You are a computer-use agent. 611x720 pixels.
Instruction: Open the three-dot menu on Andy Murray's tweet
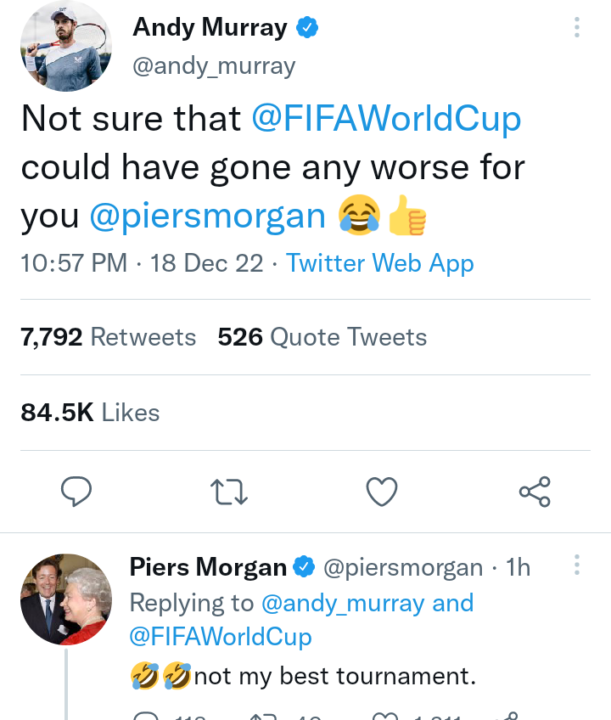(x=577, y=28)
